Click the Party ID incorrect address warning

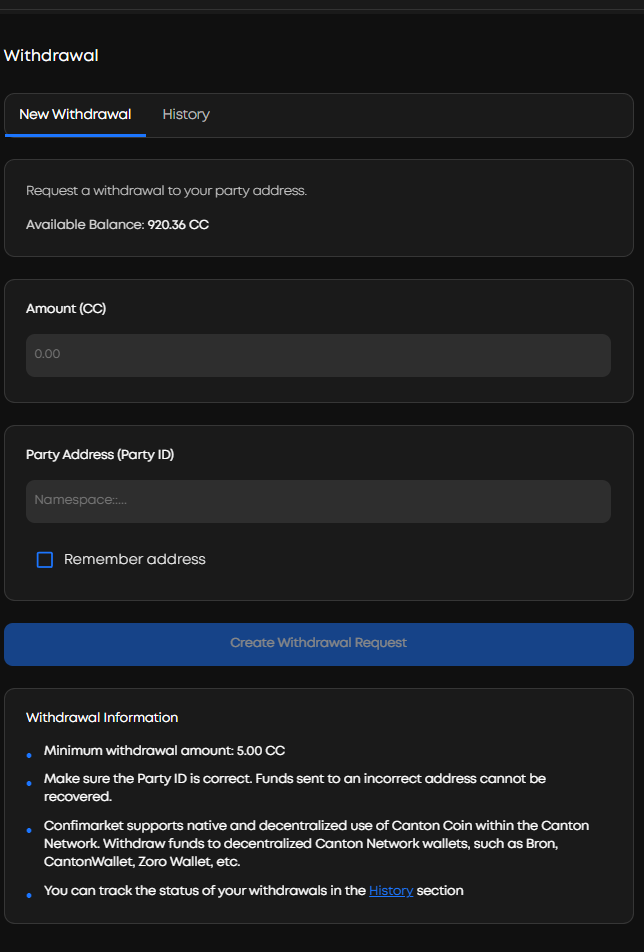[294, 788]
